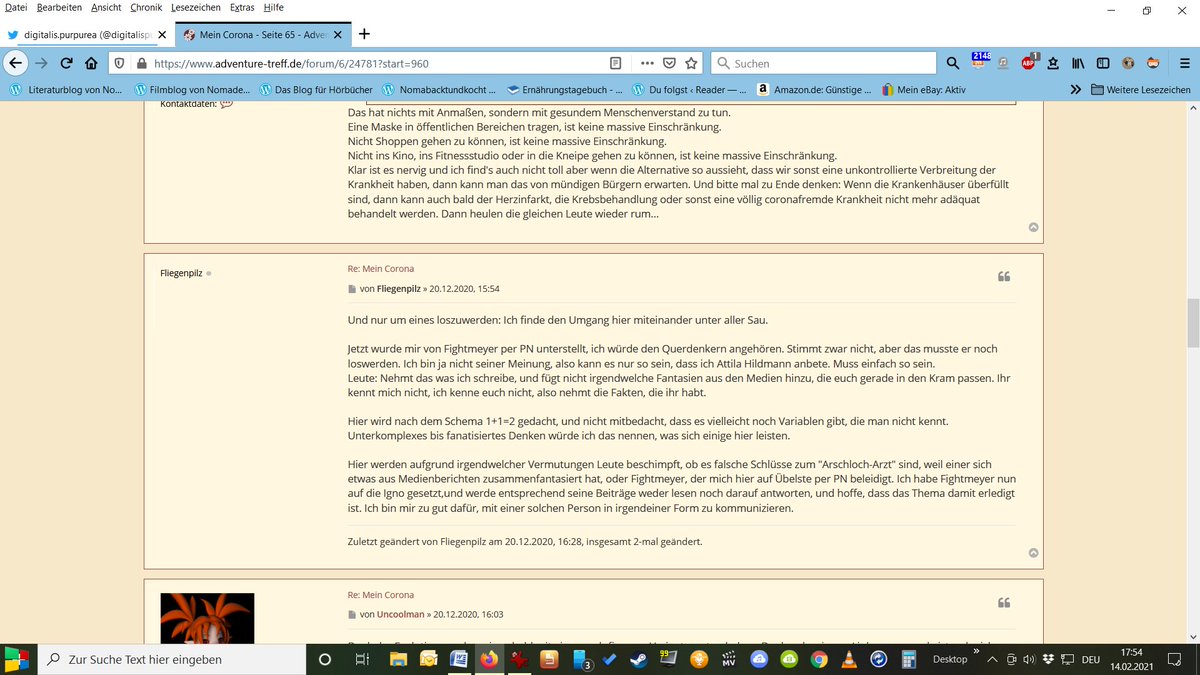Open Ernährungstagebuch bookmark
This screenshot has height=675, width=1200.
[566, 89]
